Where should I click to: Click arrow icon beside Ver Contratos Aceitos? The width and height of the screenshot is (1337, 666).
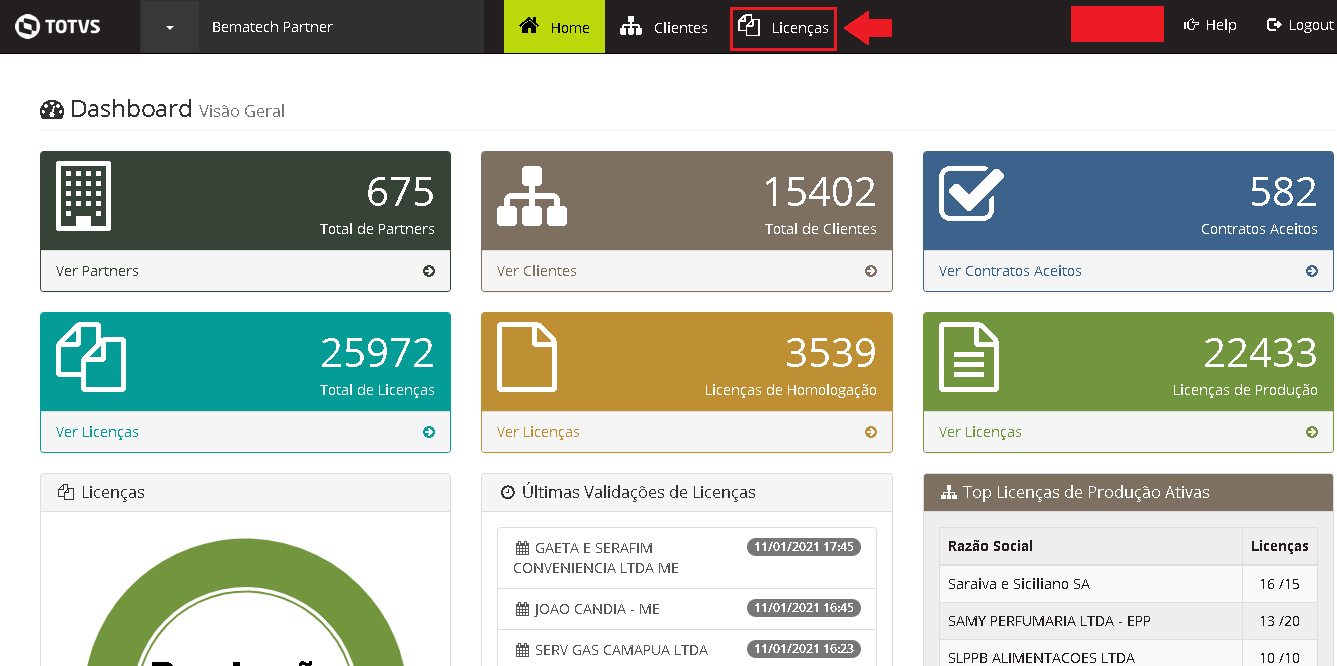point(1312,271)
